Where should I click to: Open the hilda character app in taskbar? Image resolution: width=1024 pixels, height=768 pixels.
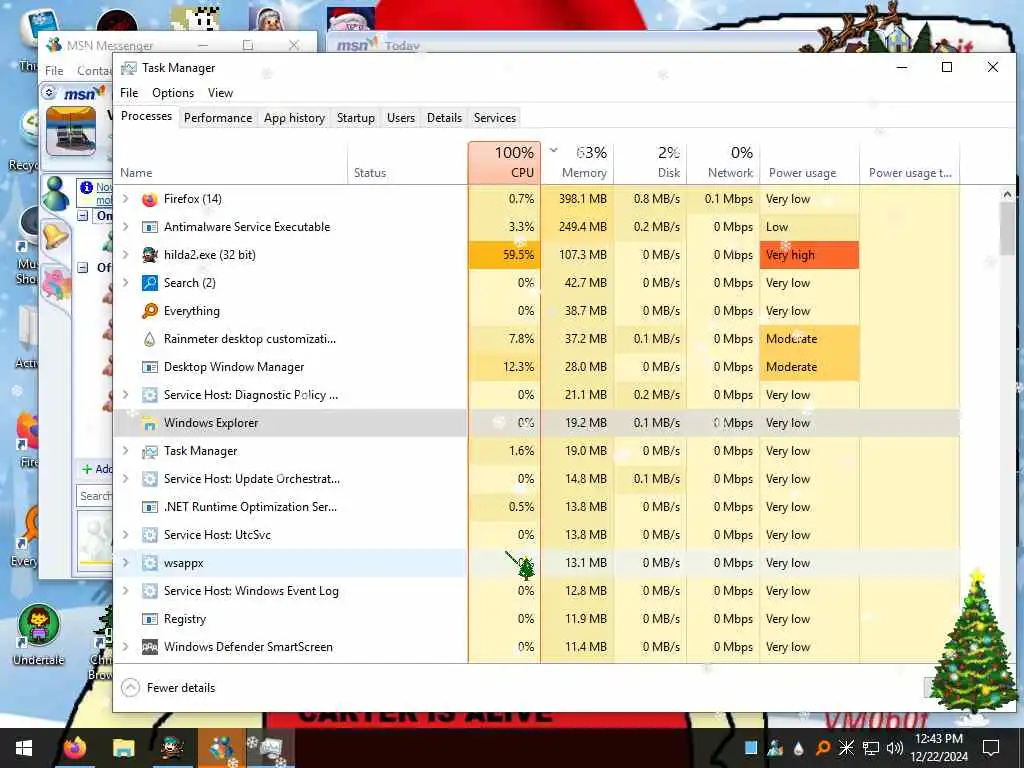pyautogui.click(x=172, y=748)
